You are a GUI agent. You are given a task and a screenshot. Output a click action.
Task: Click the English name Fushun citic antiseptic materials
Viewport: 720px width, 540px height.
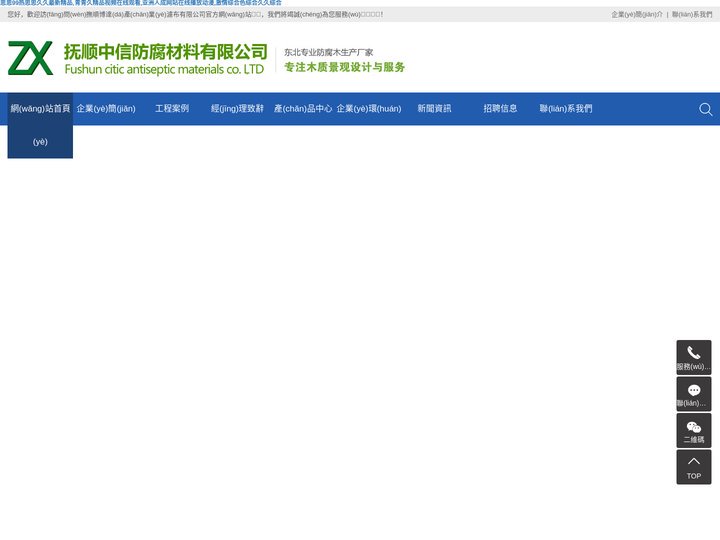[x=164, y=69]
